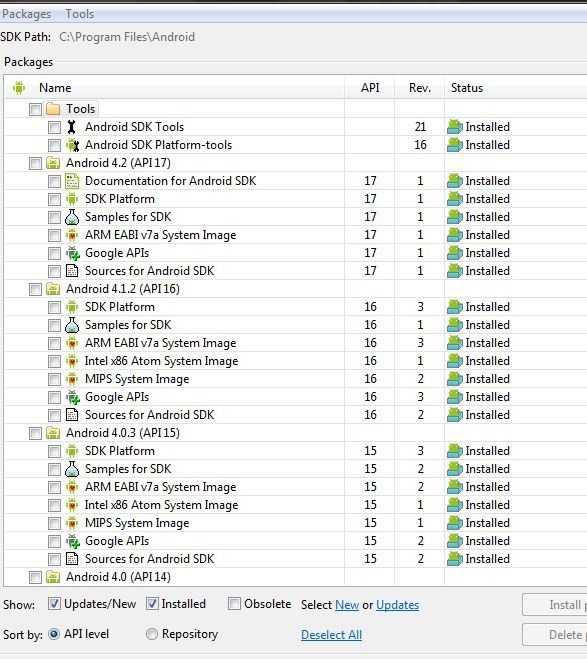Select the 'Android 4.2 (API 17)' group label
The width and height of the screenshot is (587, 659).
[118, 163]
